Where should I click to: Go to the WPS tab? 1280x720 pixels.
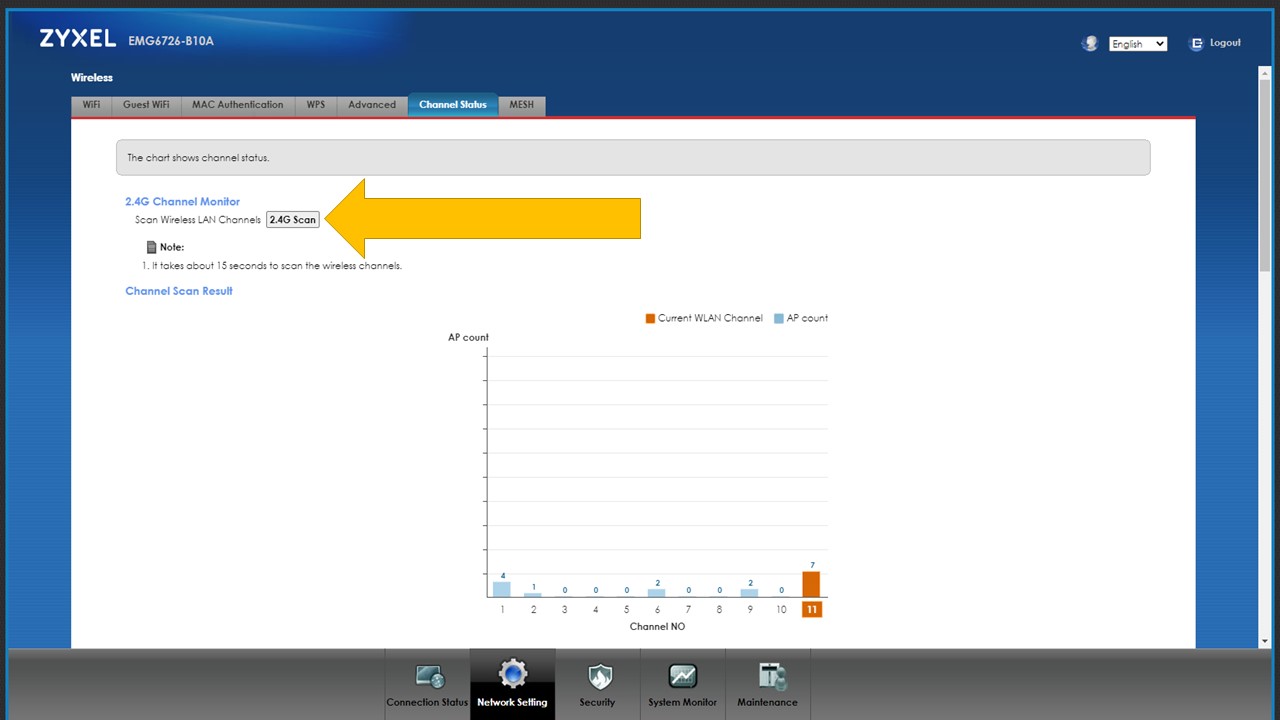tap(316, 105)
